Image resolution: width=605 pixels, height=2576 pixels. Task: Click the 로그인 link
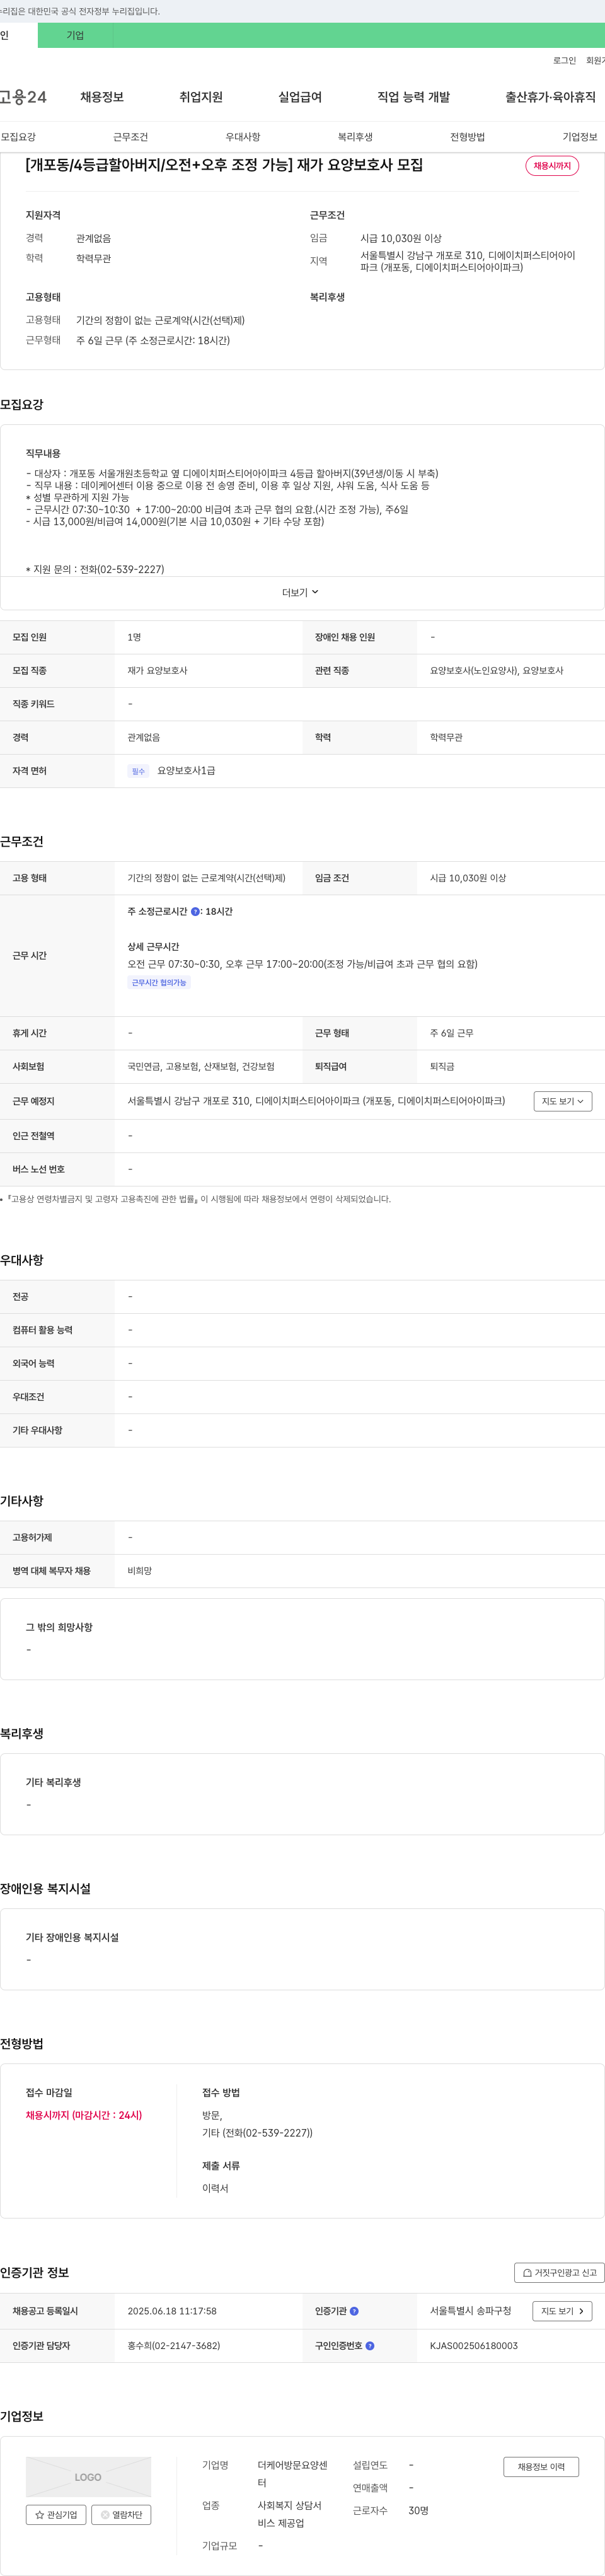[x=564, y=61]
